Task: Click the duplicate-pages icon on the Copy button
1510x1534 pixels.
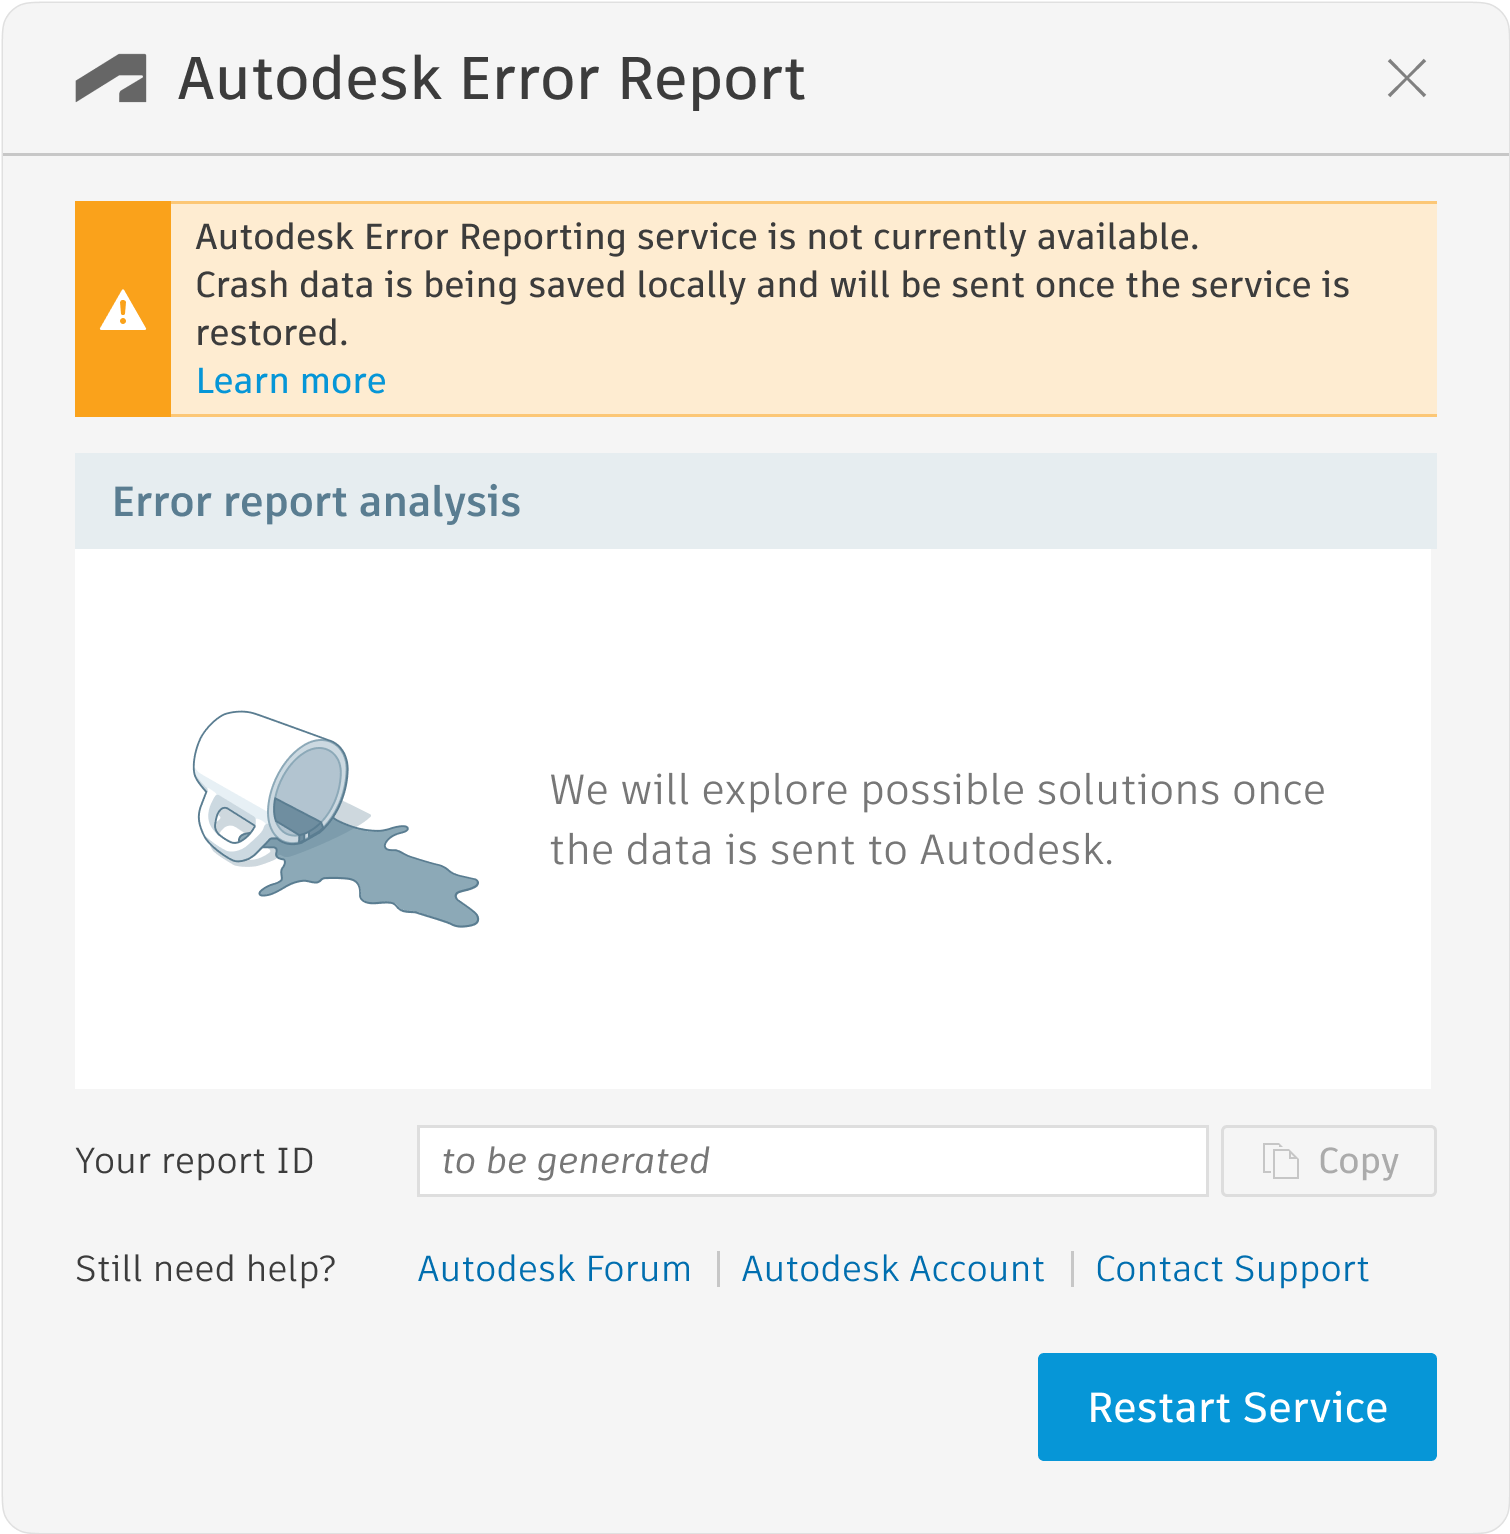Action: pyautogui.click(x=1279, y=1161)
